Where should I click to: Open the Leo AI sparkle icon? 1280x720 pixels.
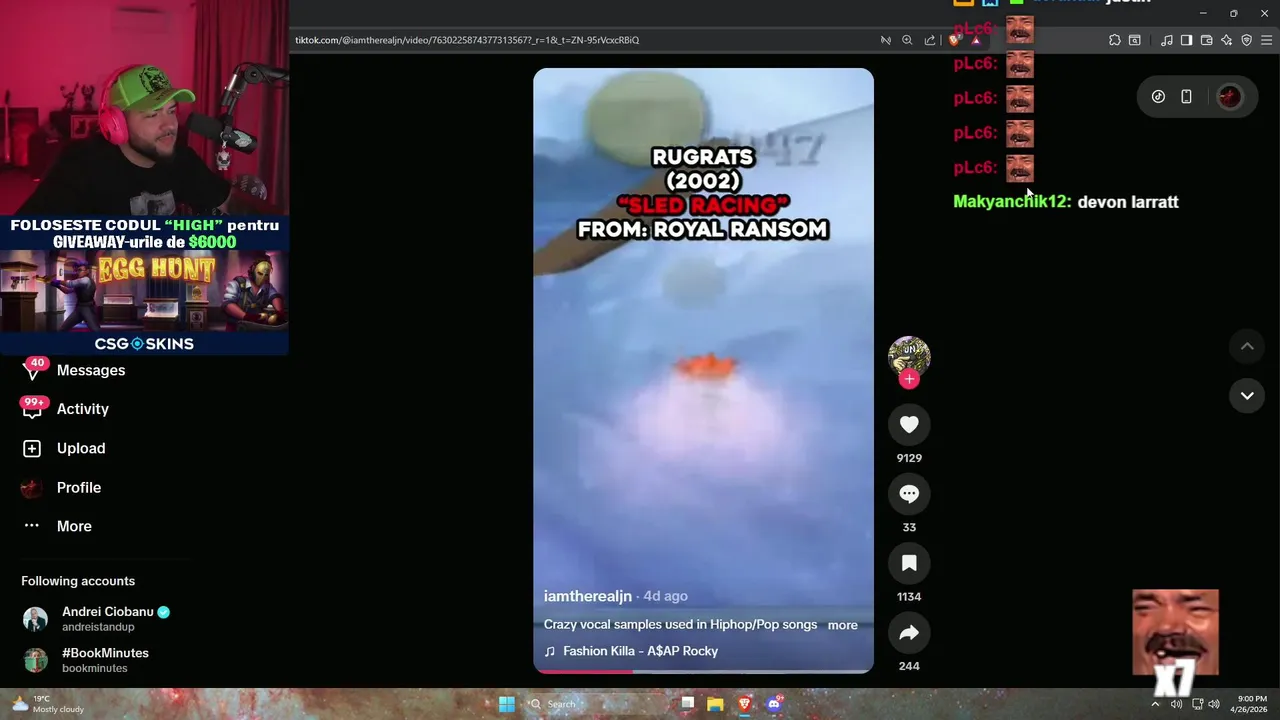1227,40
